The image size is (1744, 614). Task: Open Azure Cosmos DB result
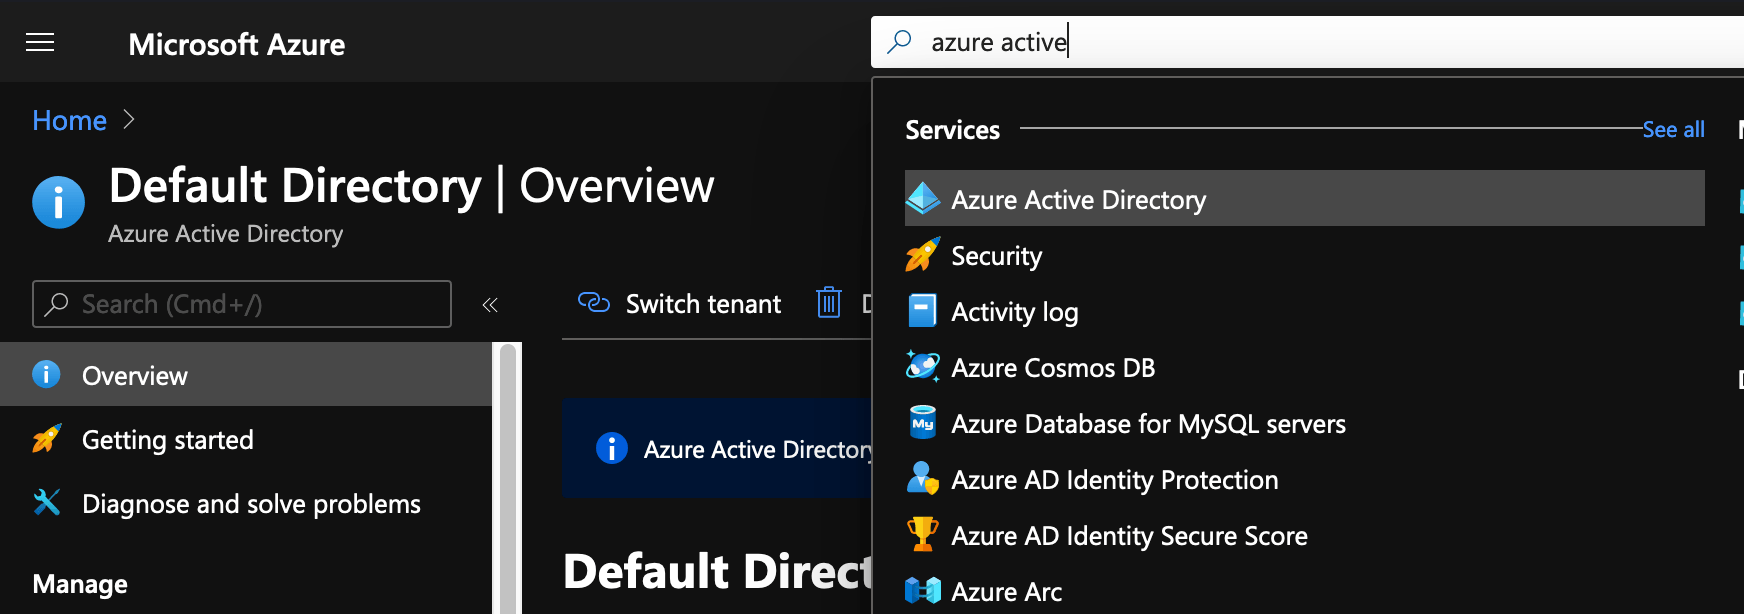(x=1304, y=367)
